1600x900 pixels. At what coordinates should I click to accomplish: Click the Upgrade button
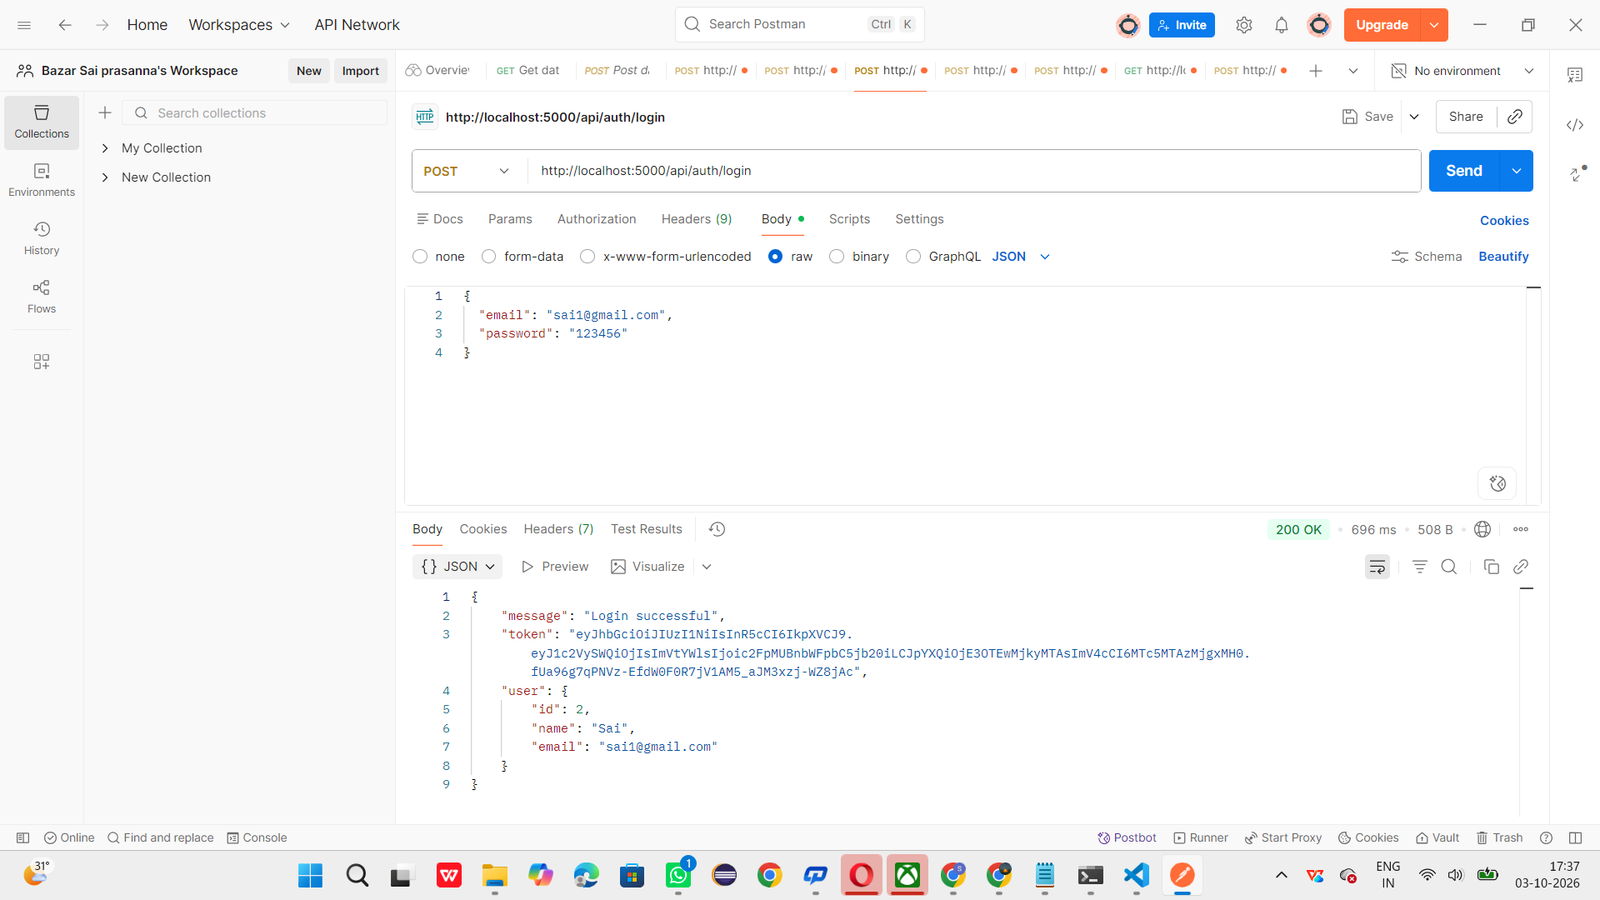pyautogui.click(x=1382, y=25)
